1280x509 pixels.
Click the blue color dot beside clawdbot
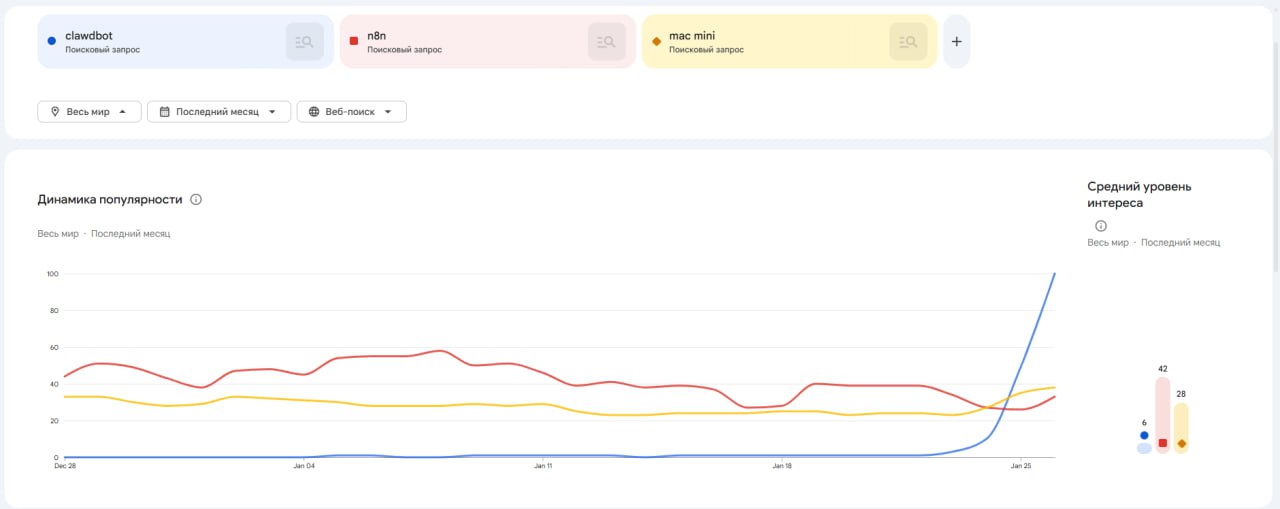(x=51, y=41)
